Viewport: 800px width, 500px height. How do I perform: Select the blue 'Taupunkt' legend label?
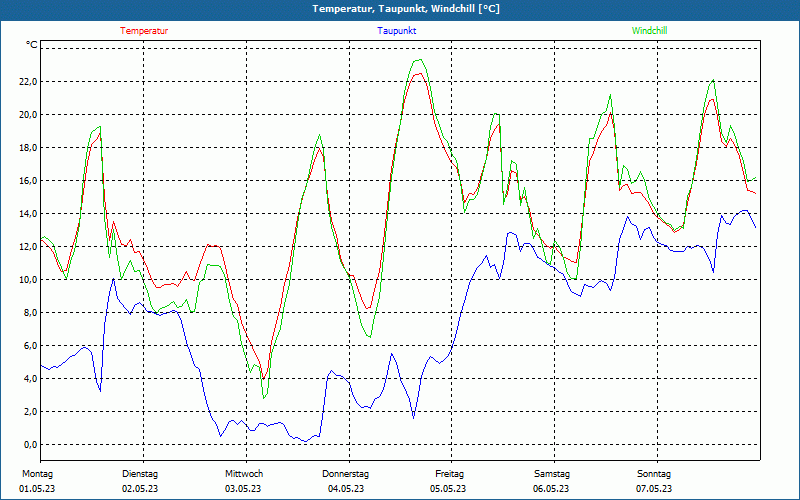(x=397, y=31)
